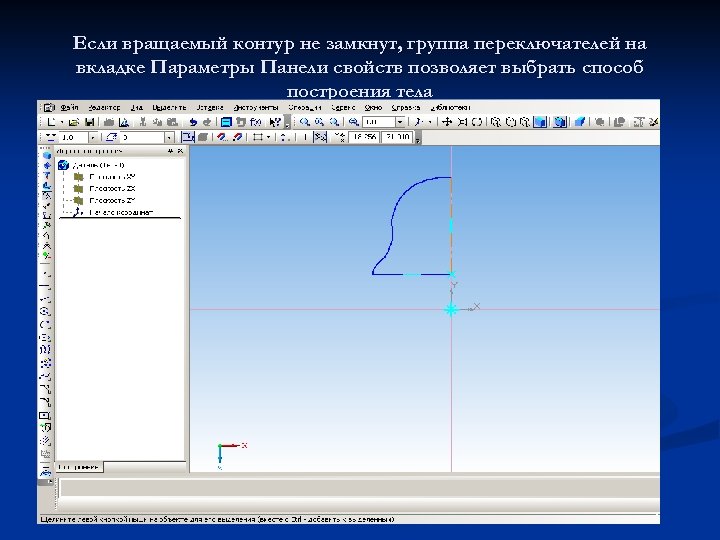Click the Copy icon

pos(158,122)
